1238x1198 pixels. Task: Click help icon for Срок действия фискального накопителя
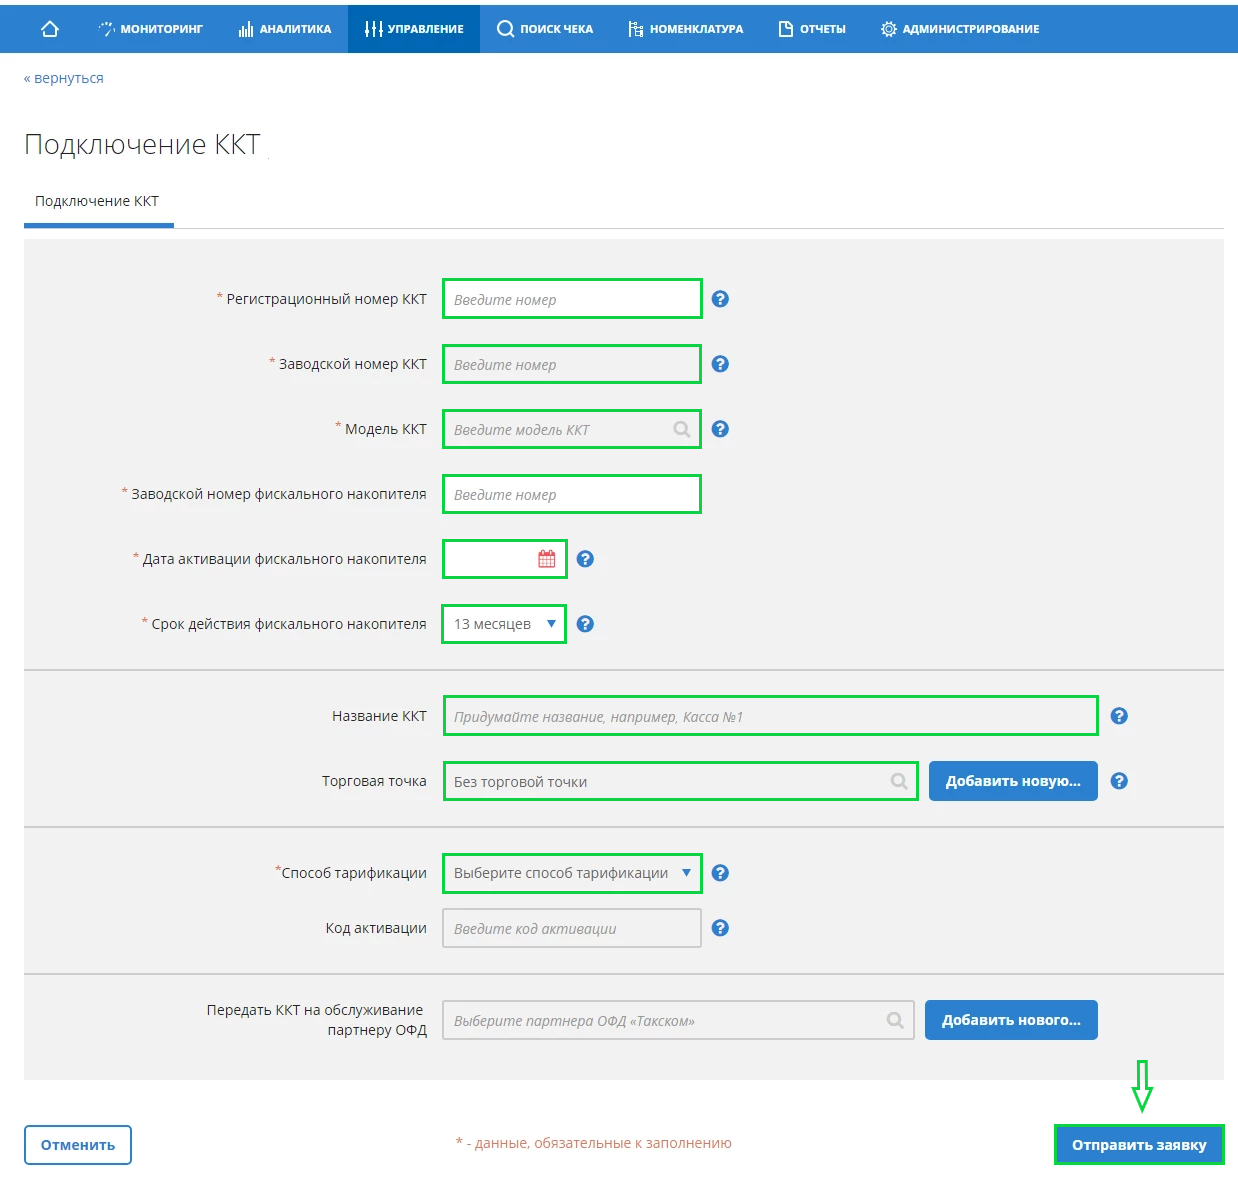[x=586, y=624]
